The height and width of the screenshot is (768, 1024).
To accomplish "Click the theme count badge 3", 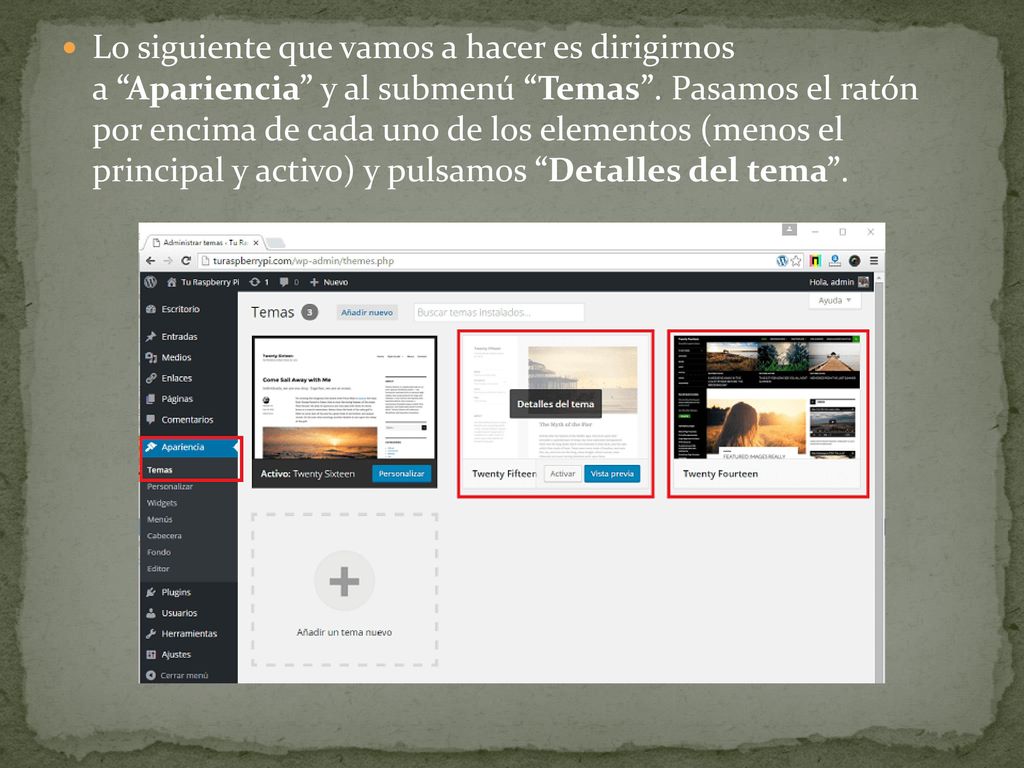I will point(310,312).
